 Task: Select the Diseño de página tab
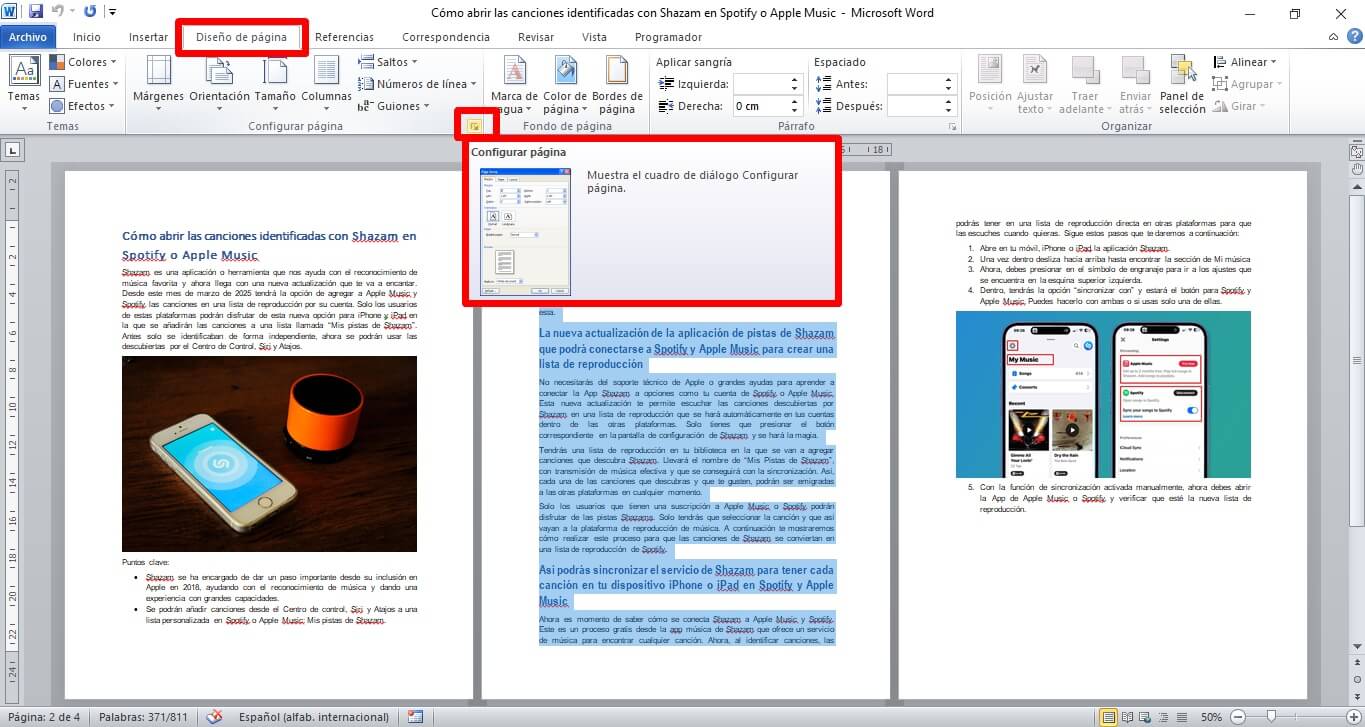tap(241, 37)
